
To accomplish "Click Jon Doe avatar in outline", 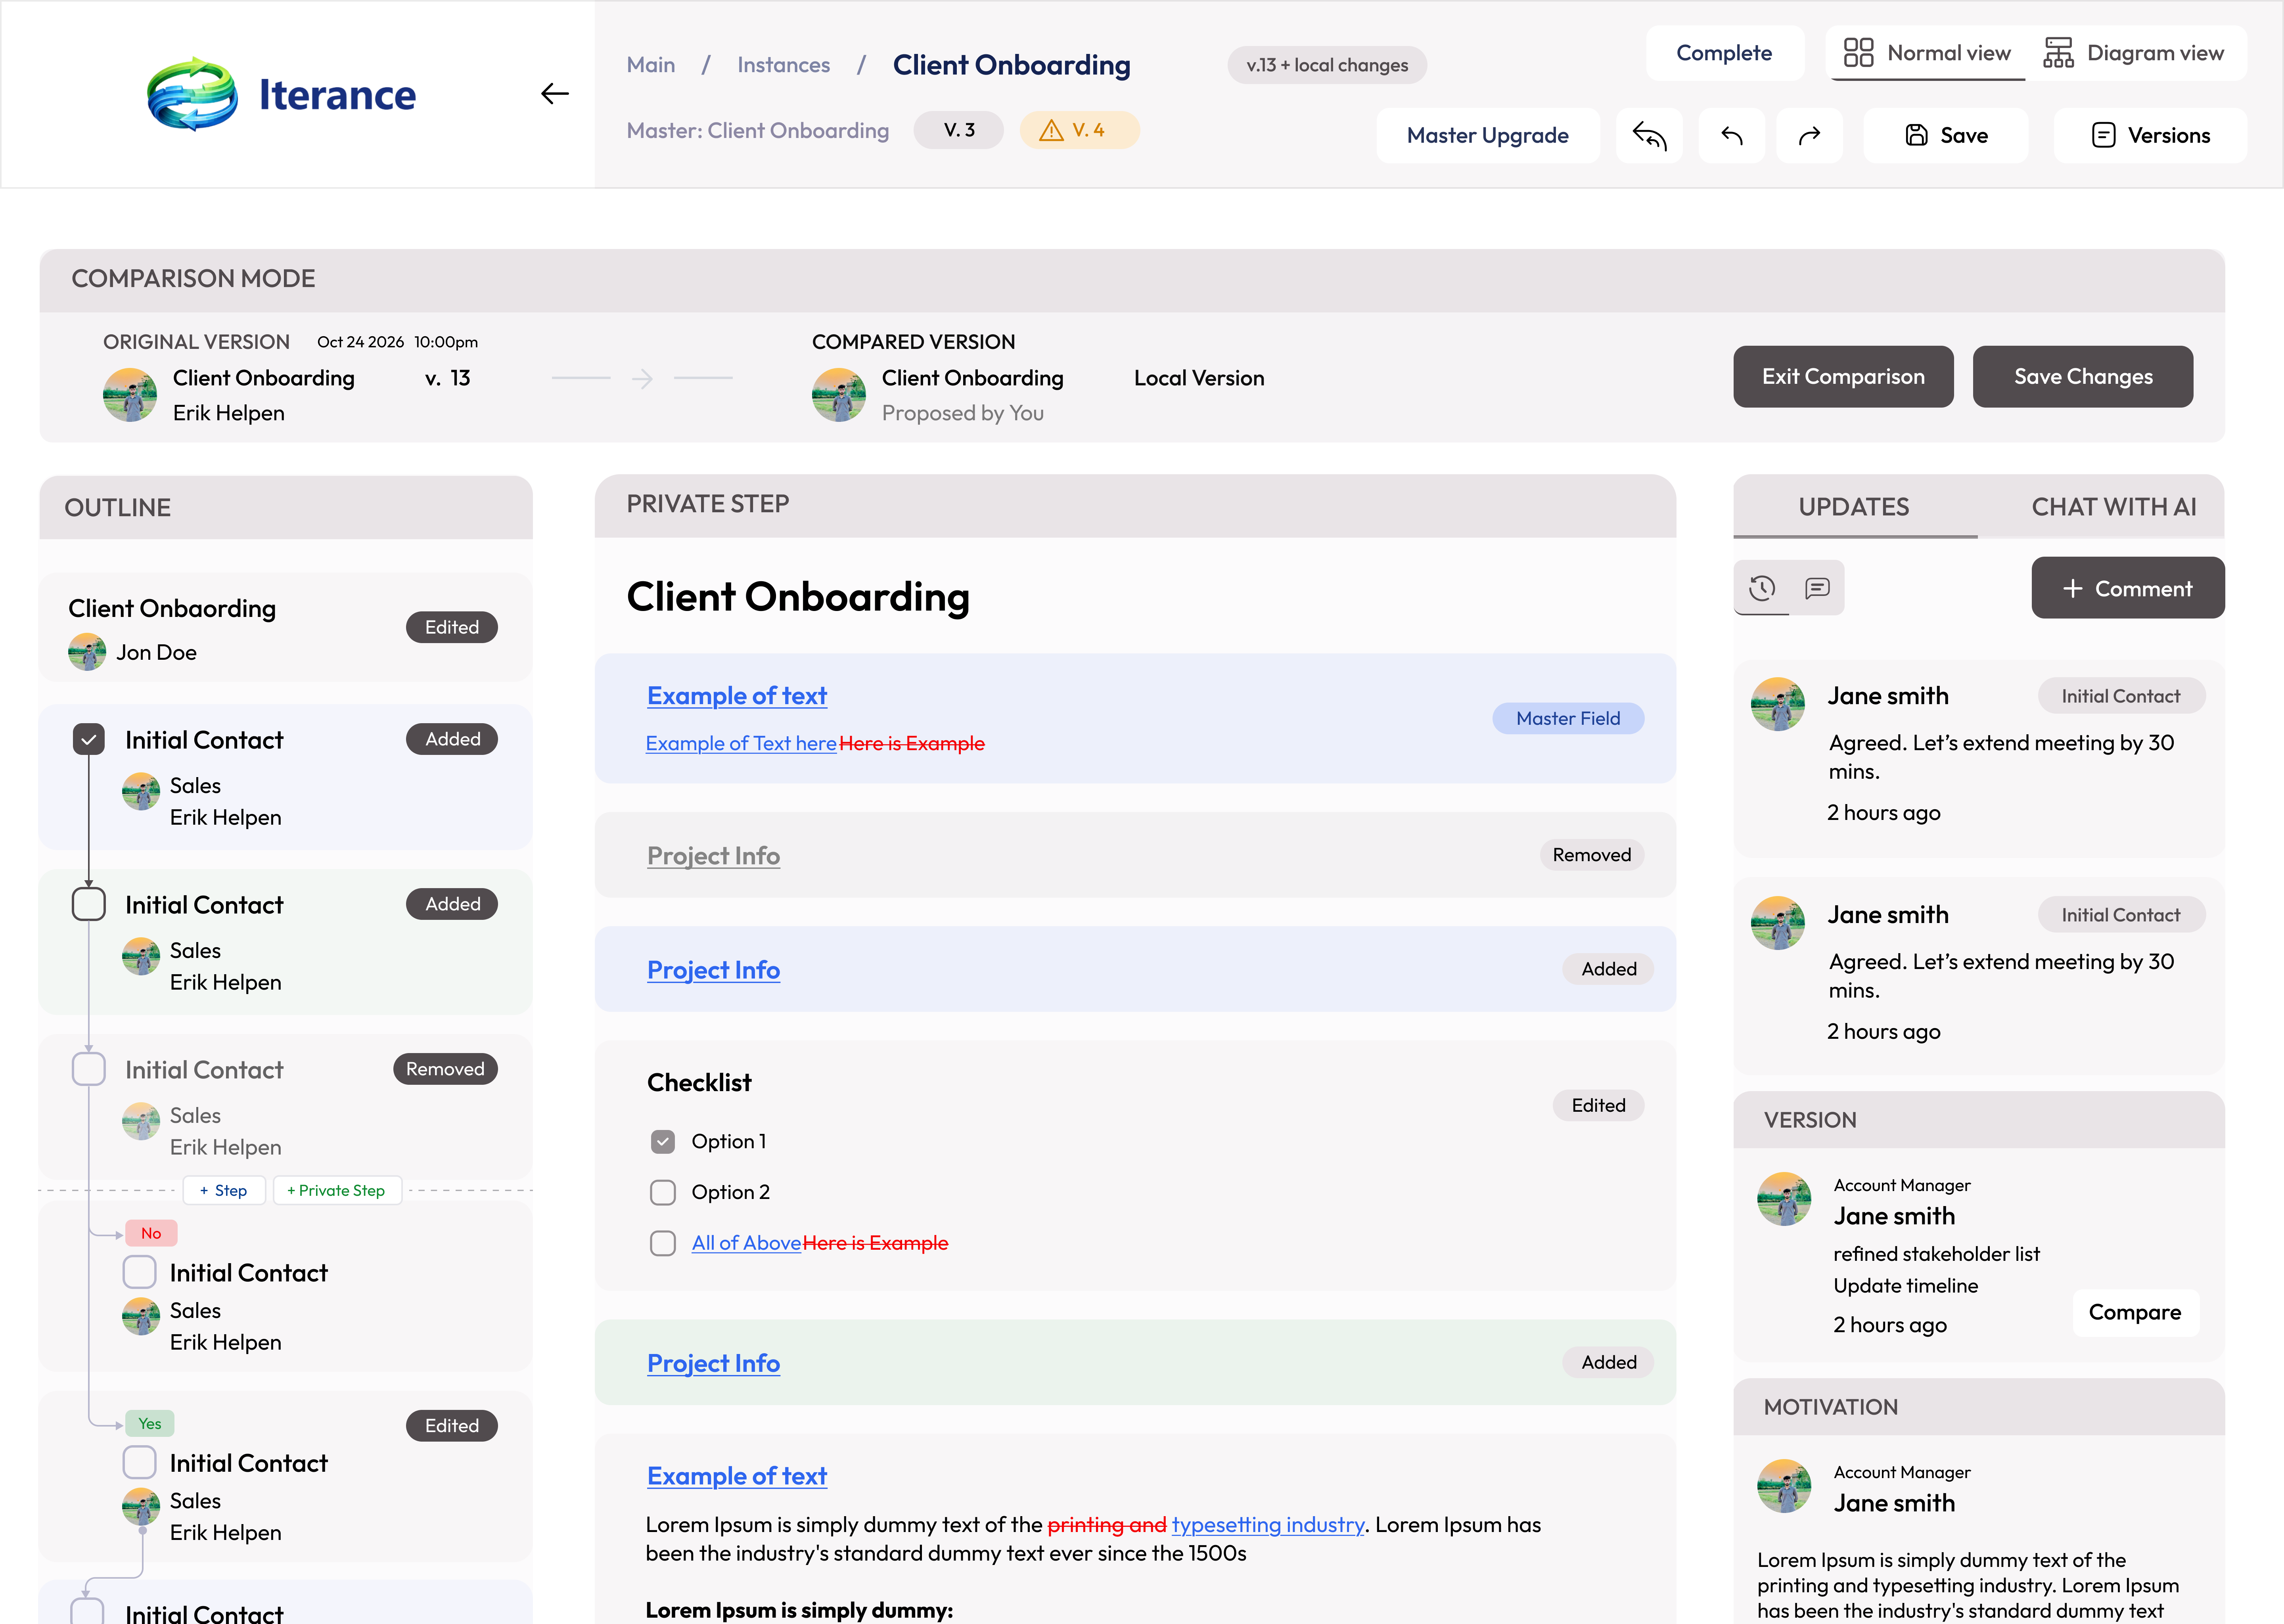I will [x=87, y=652].
